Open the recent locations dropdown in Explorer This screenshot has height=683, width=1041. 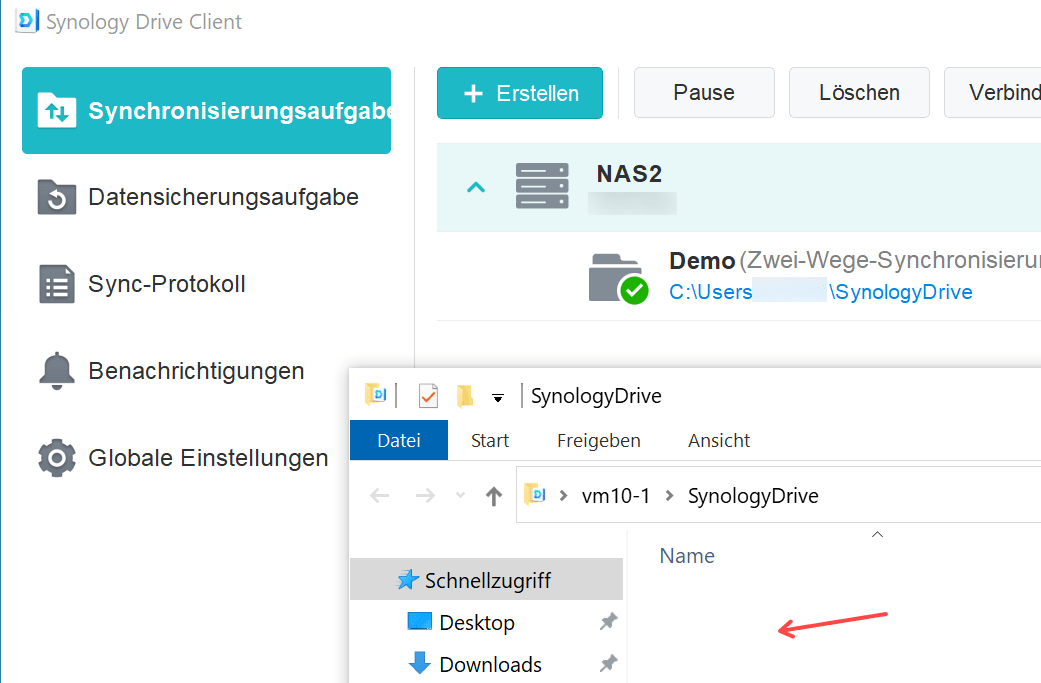(460, 496)
